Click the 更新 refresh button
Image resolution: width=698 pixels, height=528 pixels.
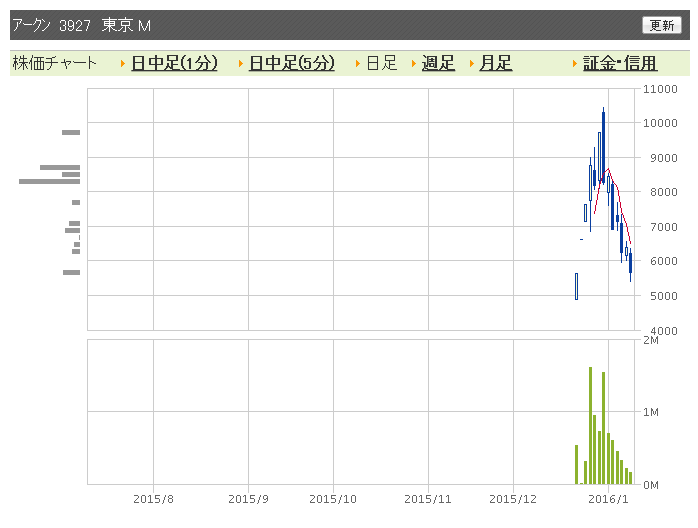coord(661,25)
